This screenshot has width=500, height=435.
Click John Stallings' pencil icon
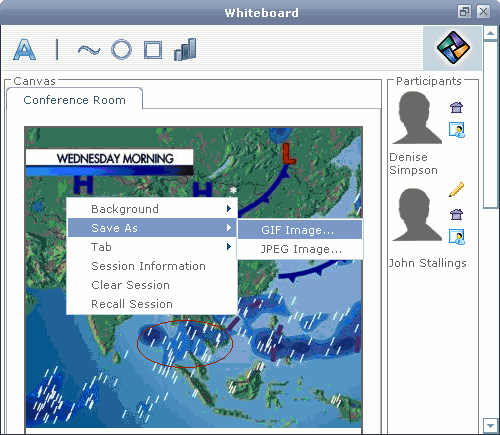(456, 189)
